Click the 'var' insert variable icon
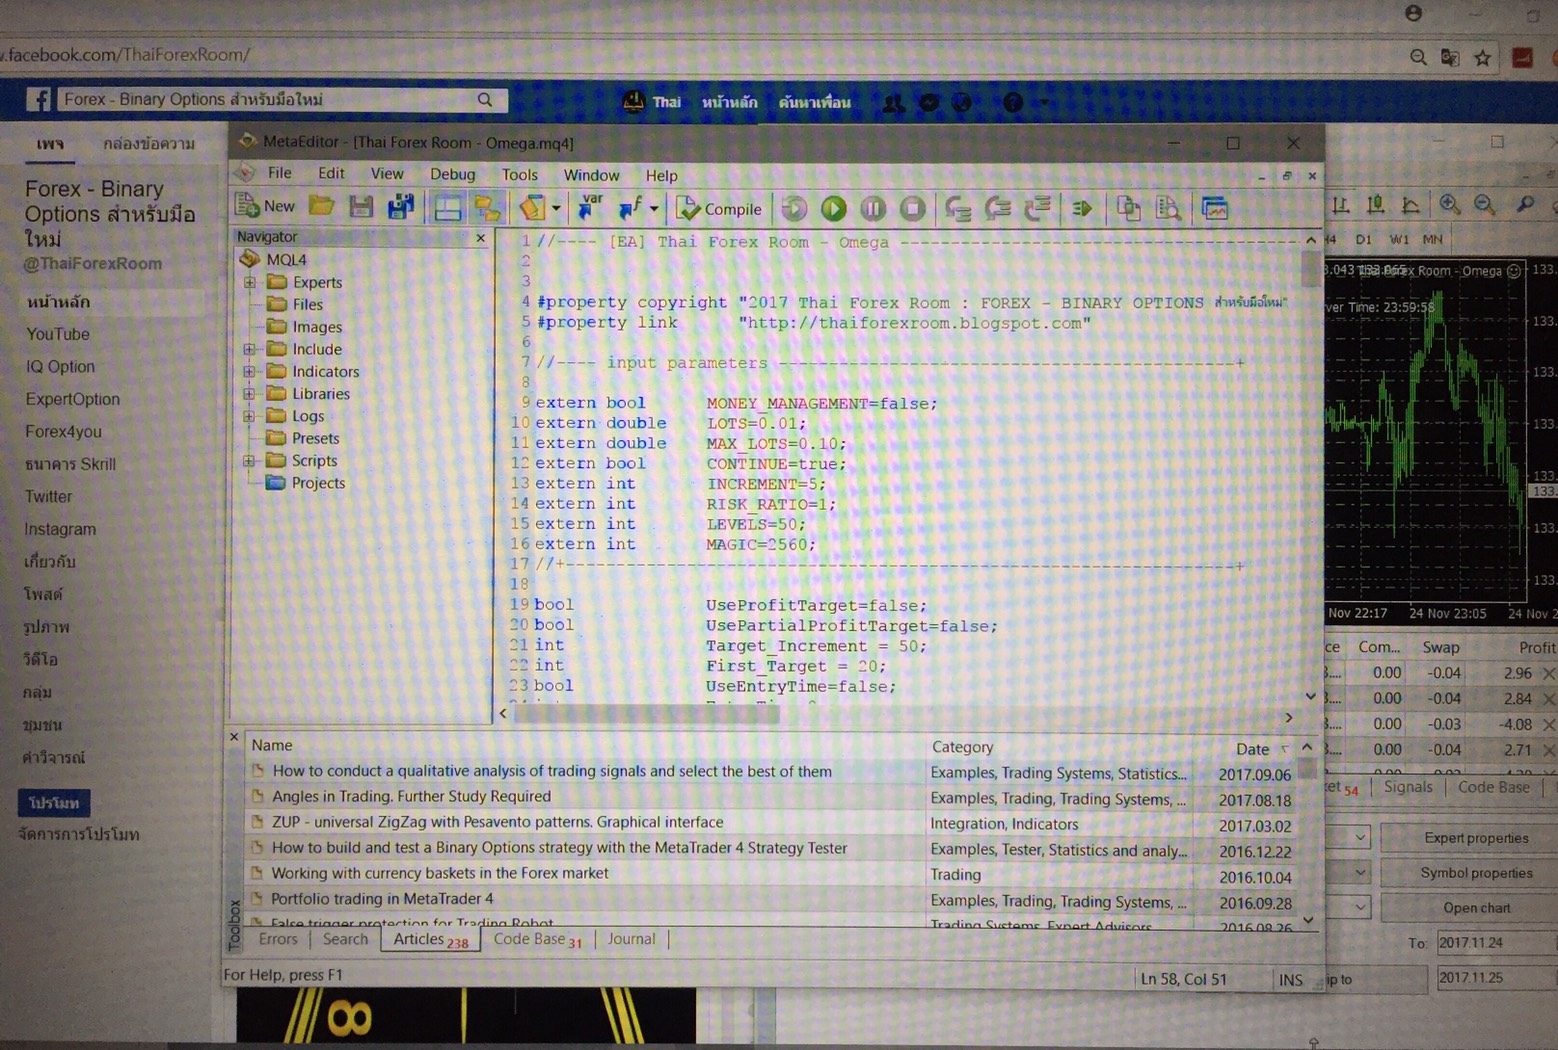The image size is (1558, 1050). (x=590, y=207)
